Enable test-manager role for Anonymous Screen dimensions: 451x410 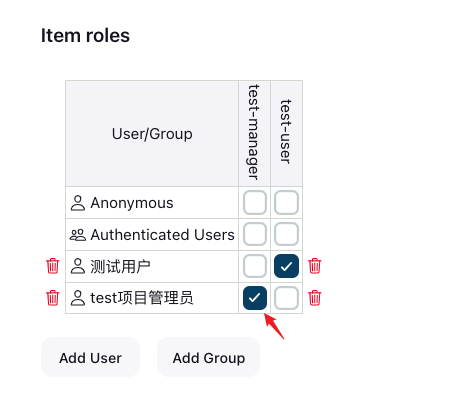point(255,202)
